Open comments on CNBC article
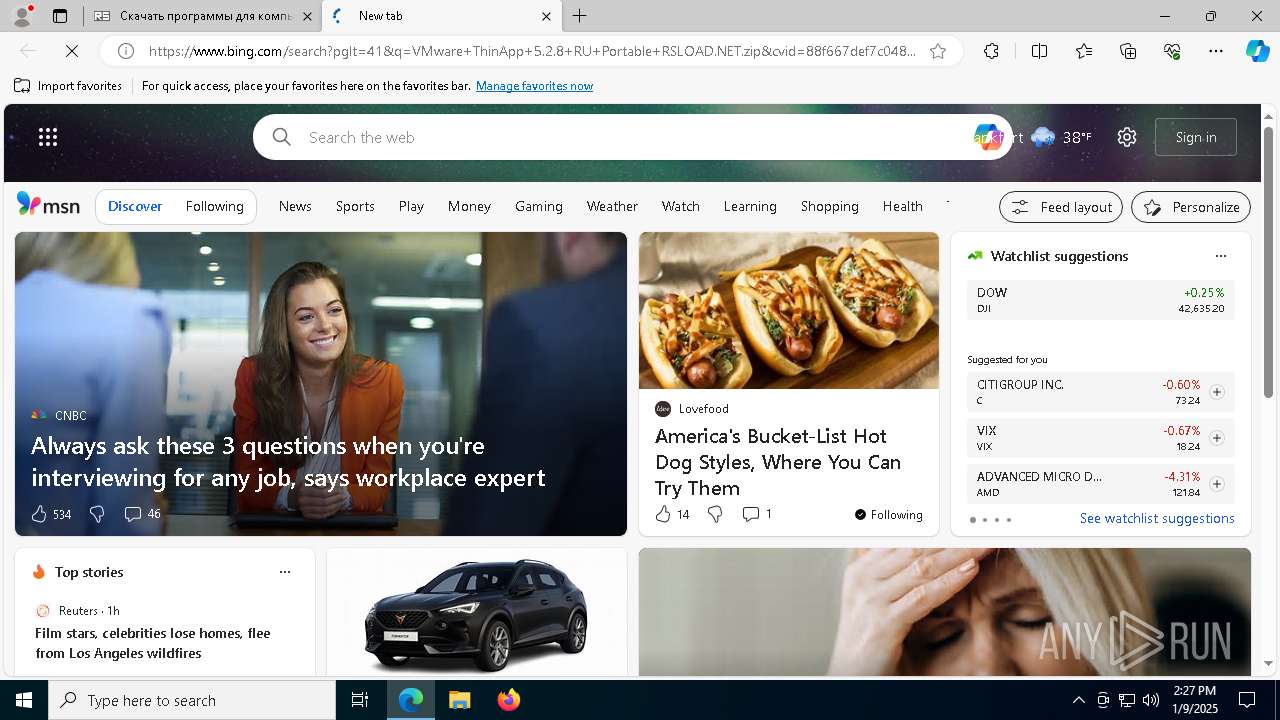The image size is (1280, 720). click(142, 514)
